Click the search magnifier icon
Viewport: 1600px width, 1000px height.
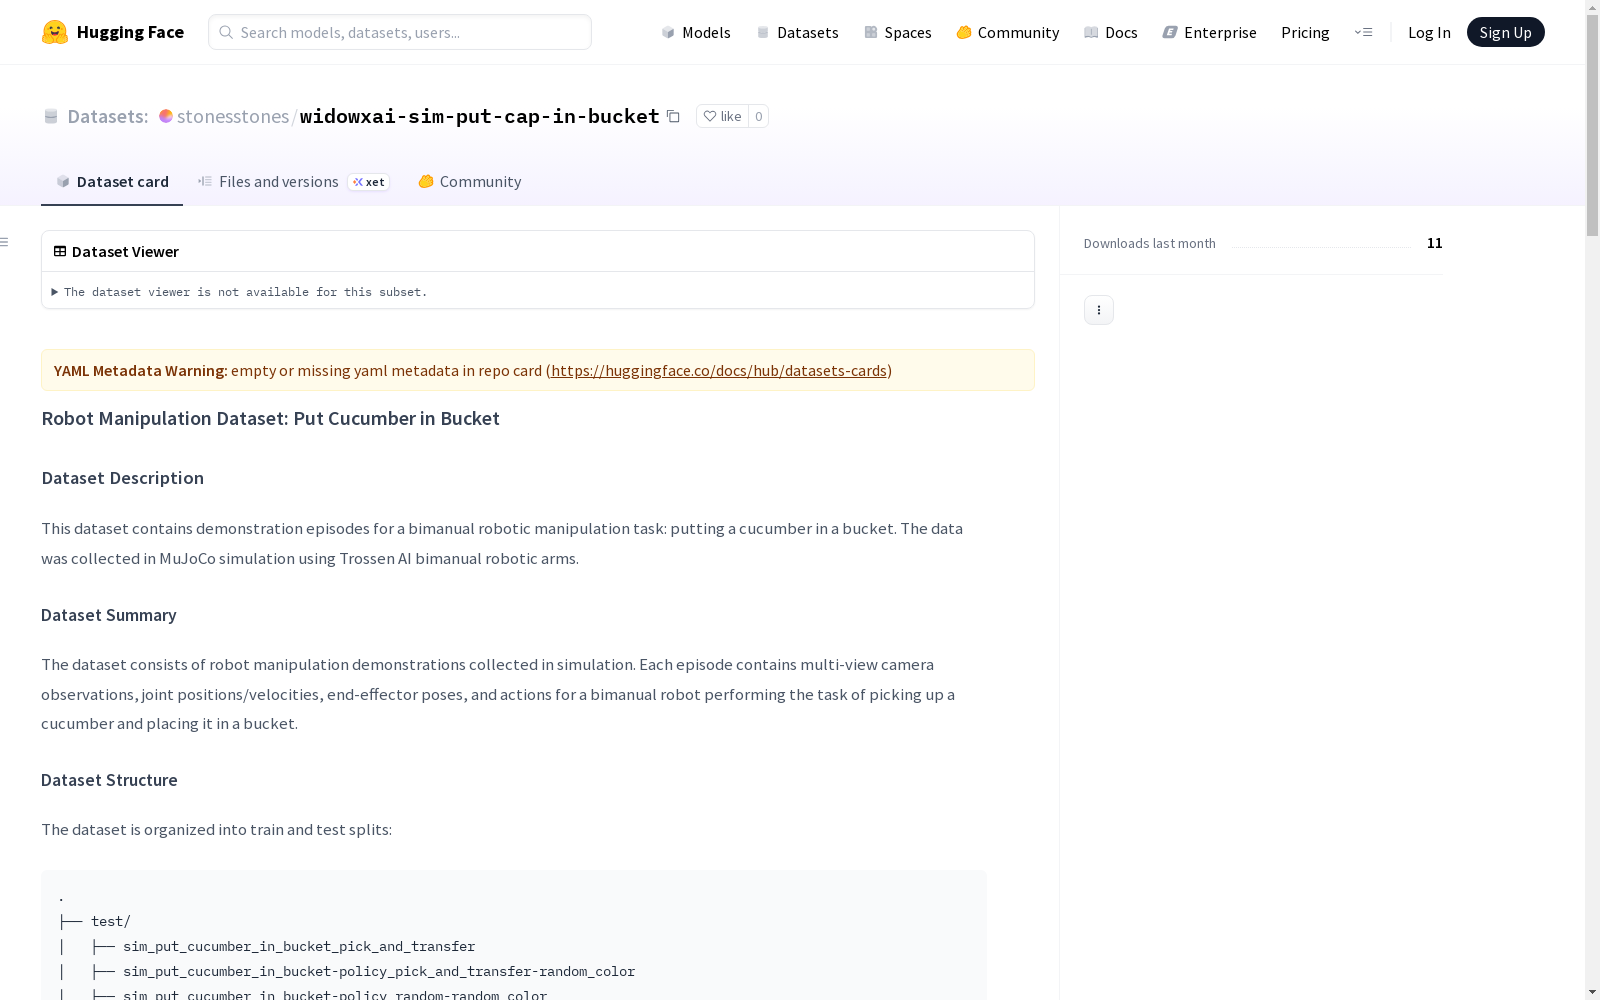point(226,32)
